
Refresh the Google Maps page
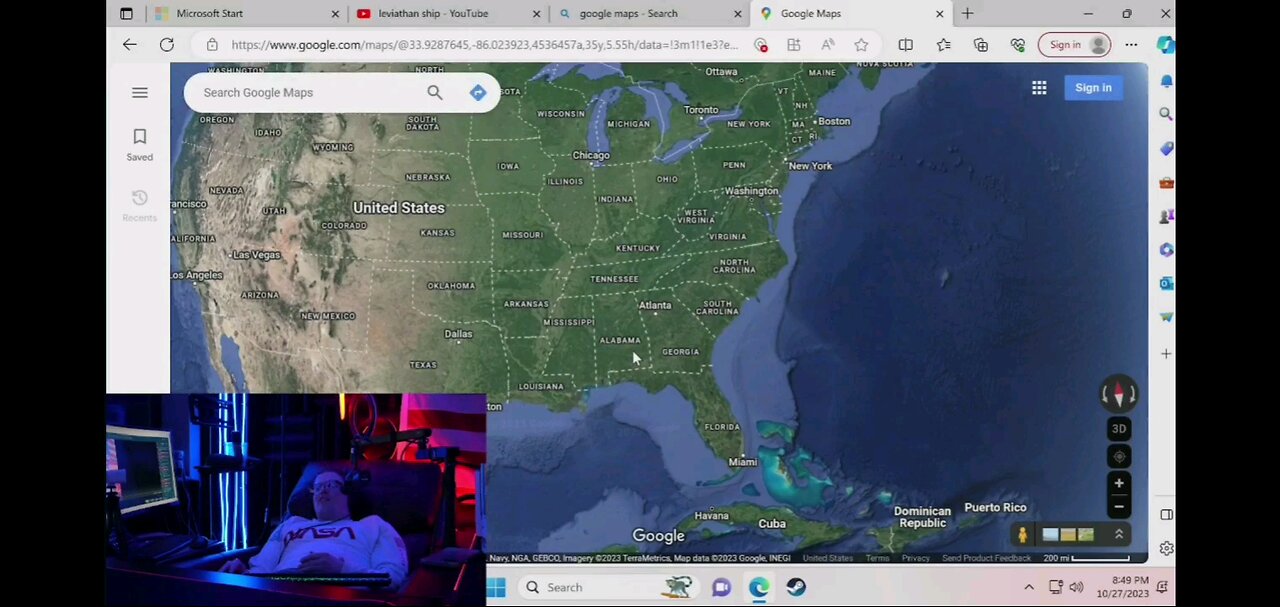tap(167, 45)
